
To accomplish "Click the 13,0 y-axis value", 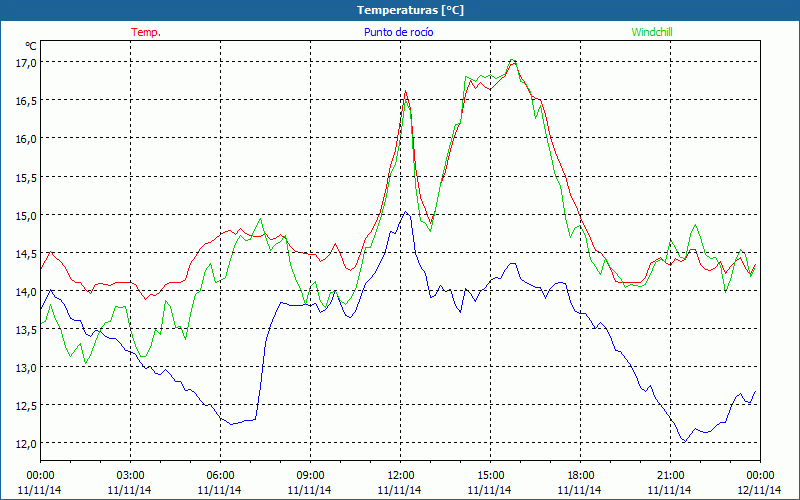I will [26, 367].
